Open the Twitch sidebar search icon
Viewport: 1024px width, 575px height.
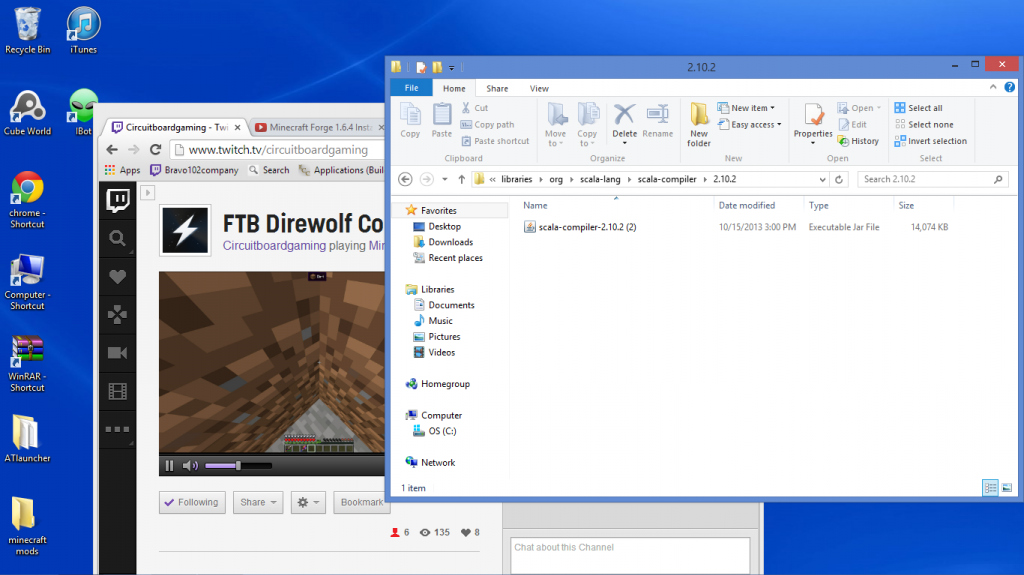(x=117, y=238)
